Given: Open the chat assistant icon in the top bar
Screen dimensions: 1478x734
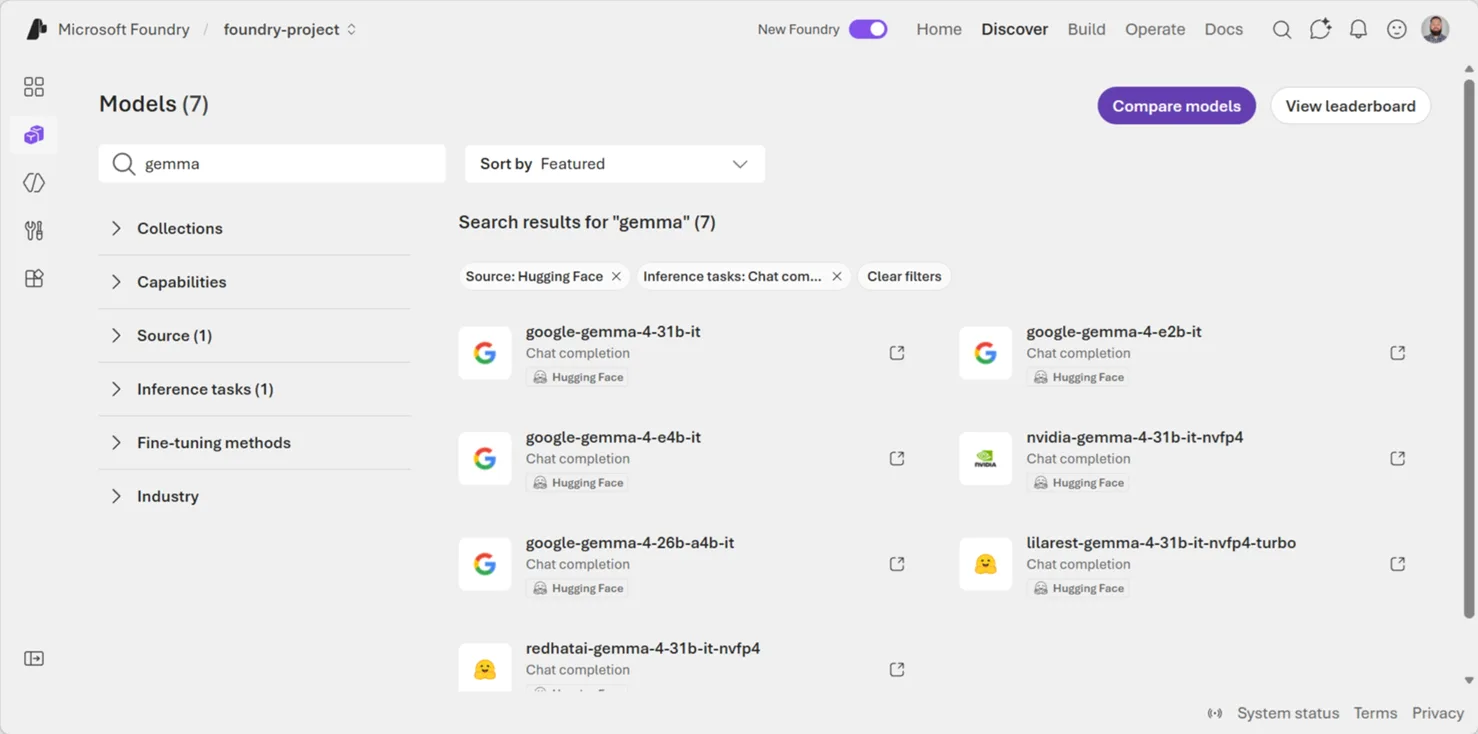Looking at the screenshot, I should click(x=1320, y=29).
